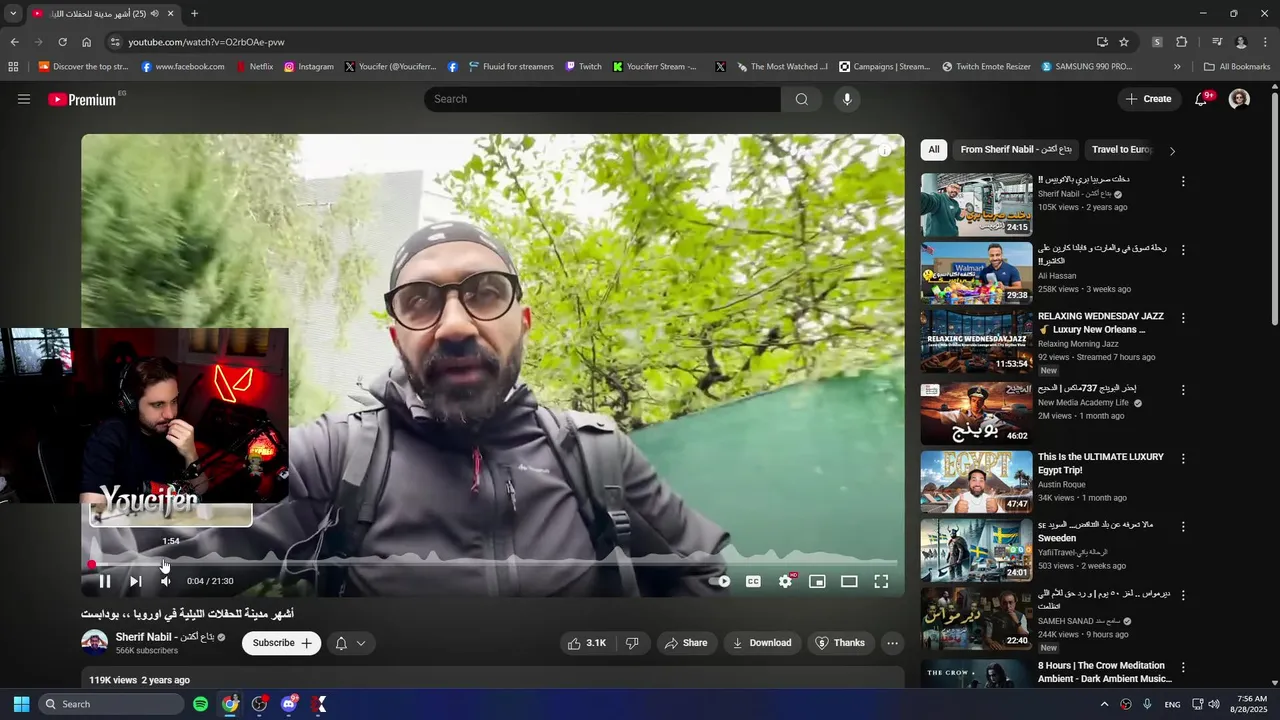Show next filter chips arrow
The width and height of the screenshot is (1280, 720).
tap(1172, 150)
